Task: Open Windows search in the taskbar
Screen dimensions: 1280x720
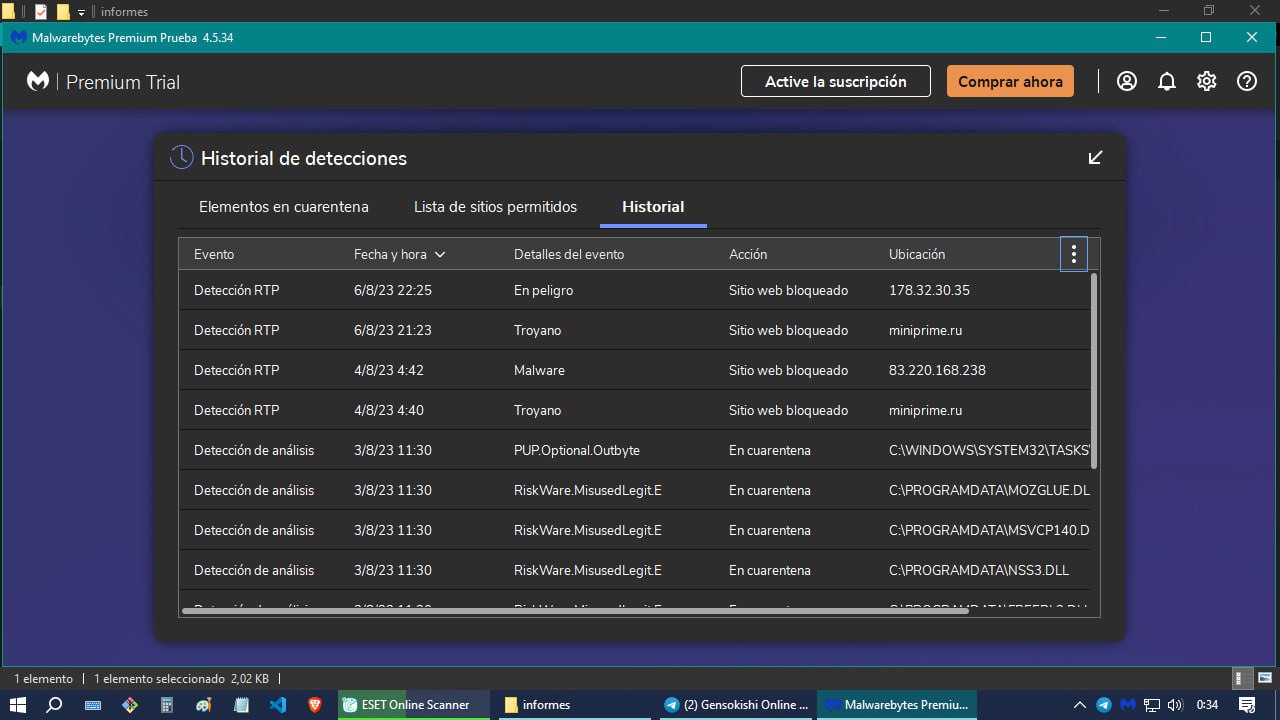Action: click(55, 704)
